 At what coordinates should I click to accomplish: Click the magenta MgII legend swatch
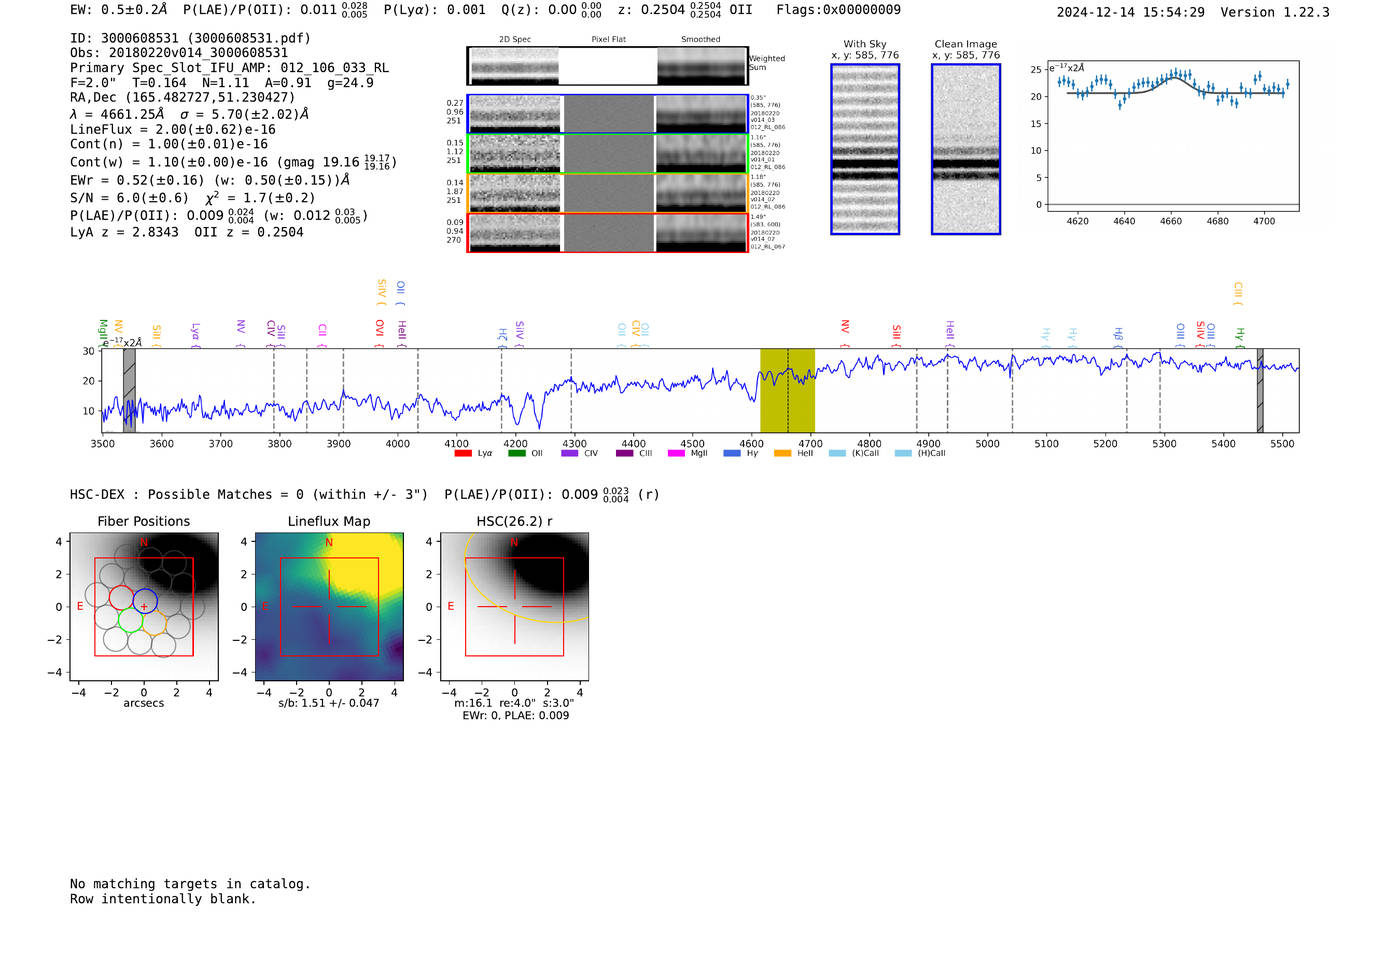[x=677, y=454]
